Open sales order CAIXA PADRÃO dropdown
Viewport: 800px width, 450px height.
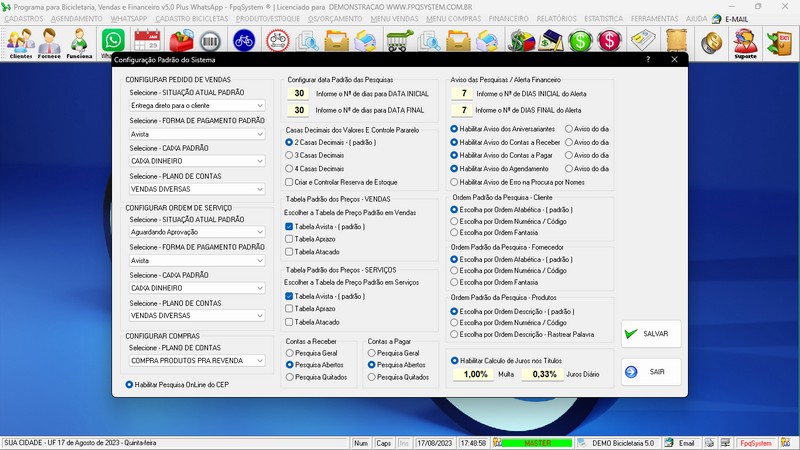click(x=197, y=161)
